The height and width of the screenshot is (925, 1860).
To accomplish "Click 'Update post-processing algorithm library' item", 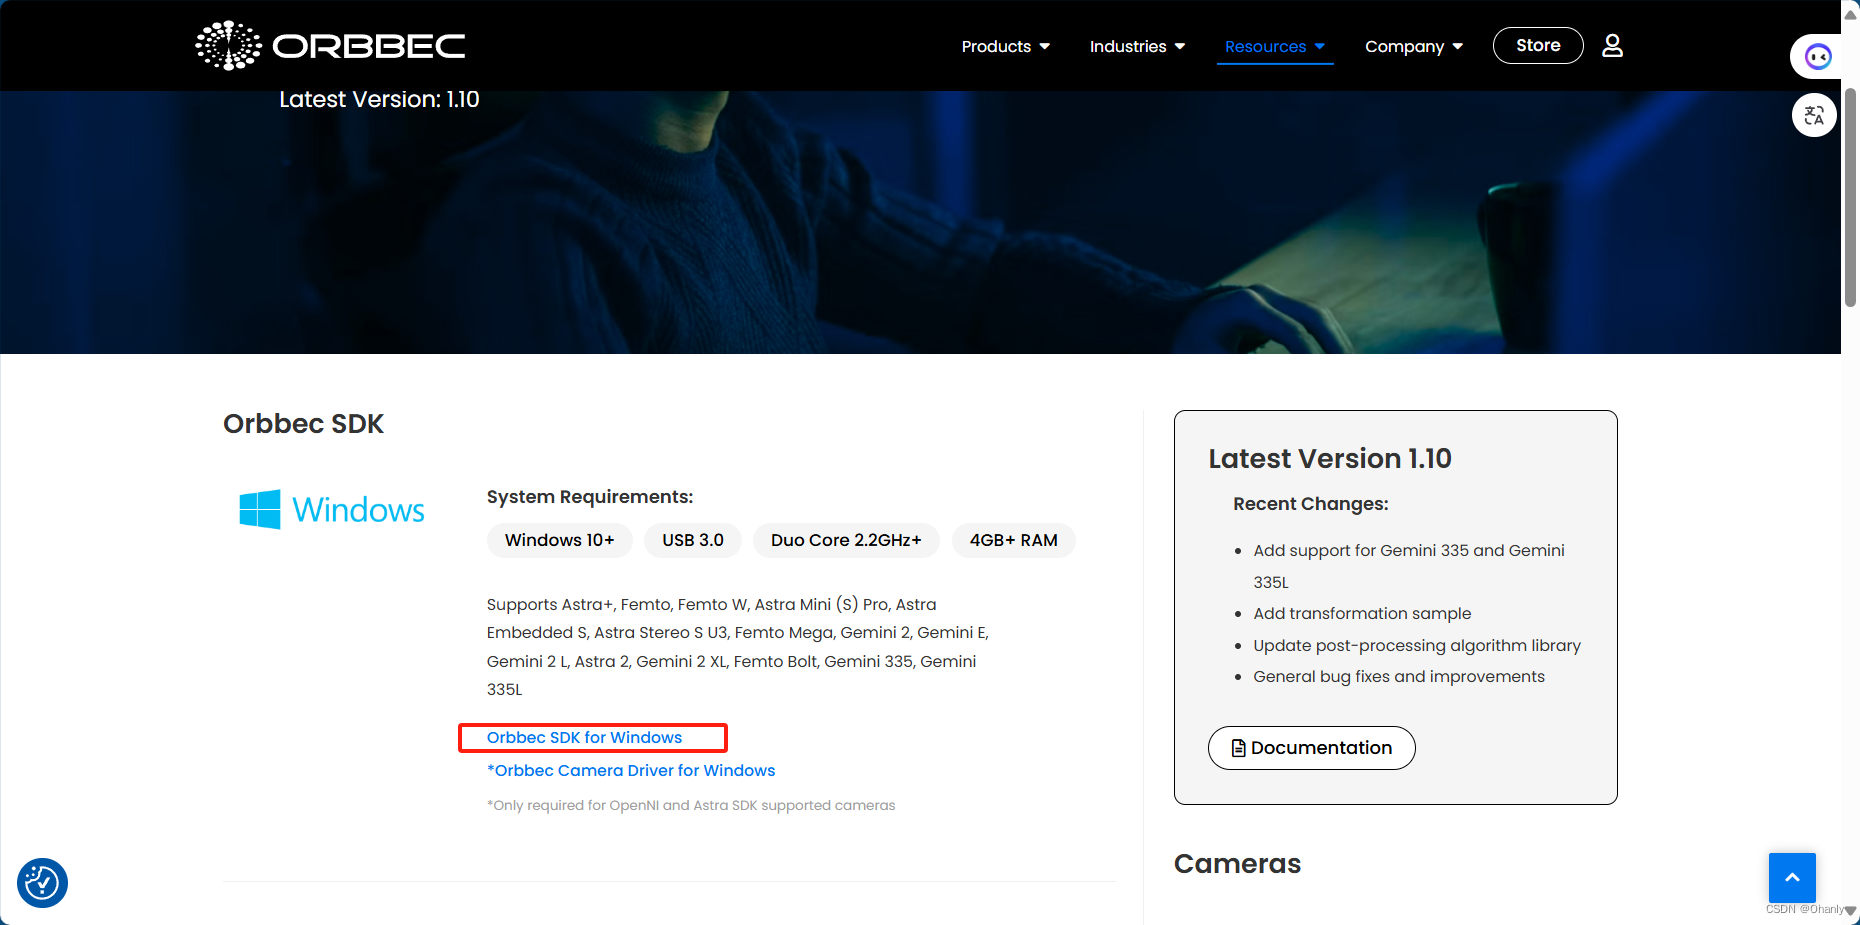I will click(x=1417, y=646).
